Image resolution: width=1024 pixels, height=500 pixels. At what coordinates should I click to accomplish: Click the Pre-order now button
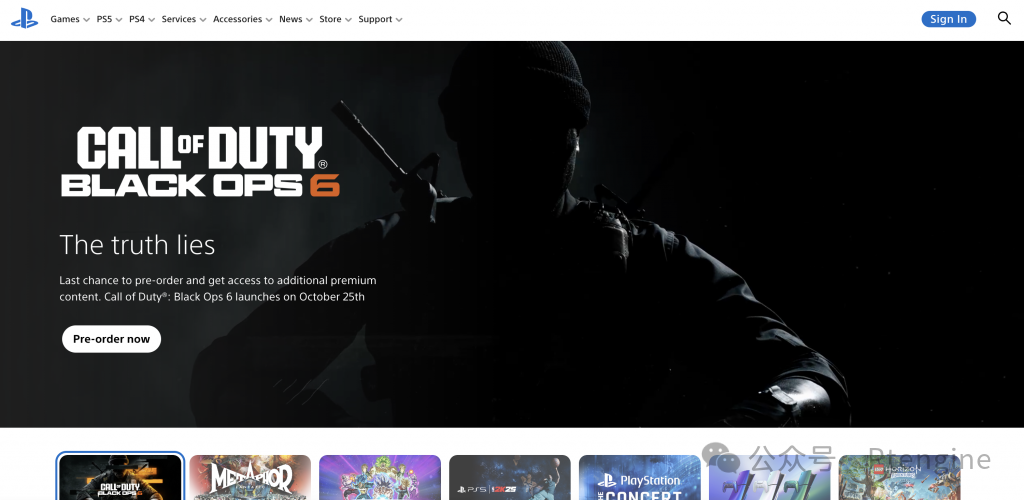pos(112,339)
